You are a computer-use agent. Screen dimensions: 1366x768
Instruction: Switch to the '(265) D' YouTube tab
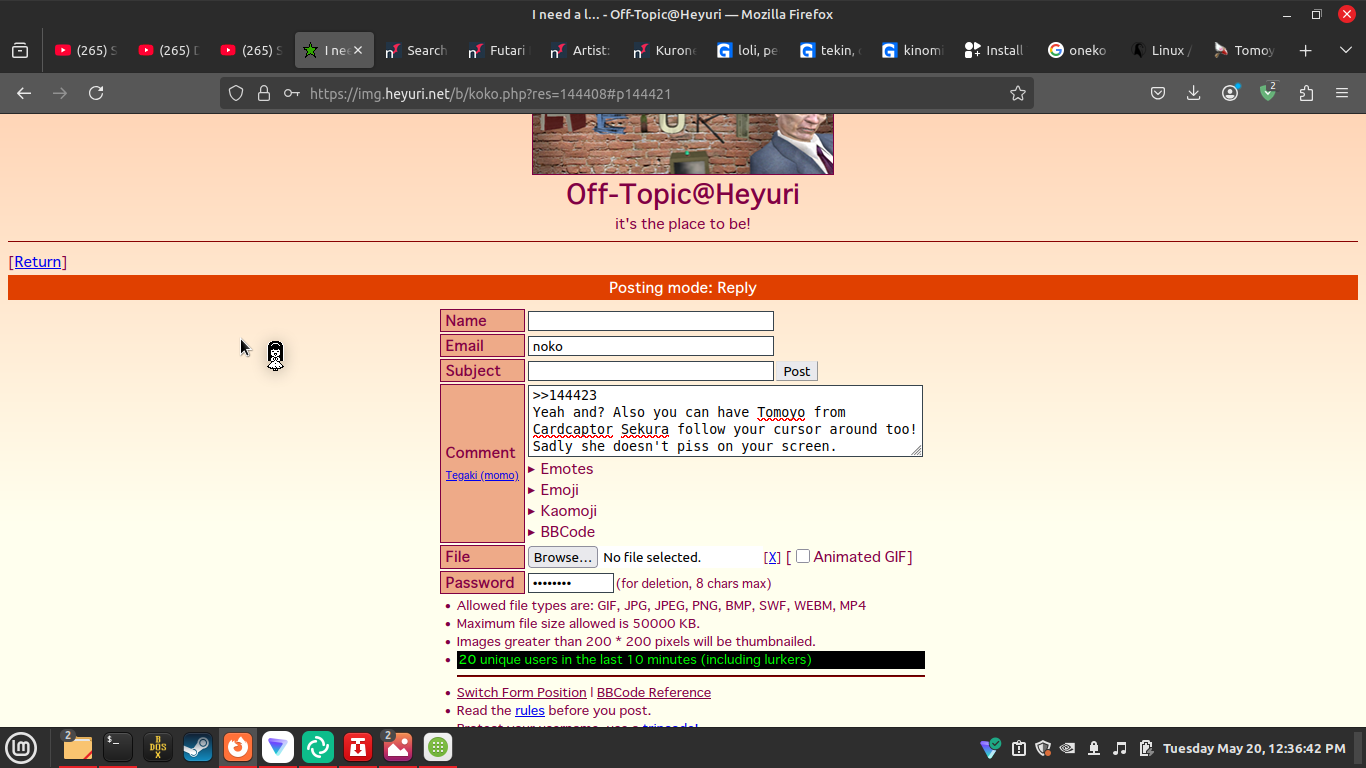click(169, 50)
